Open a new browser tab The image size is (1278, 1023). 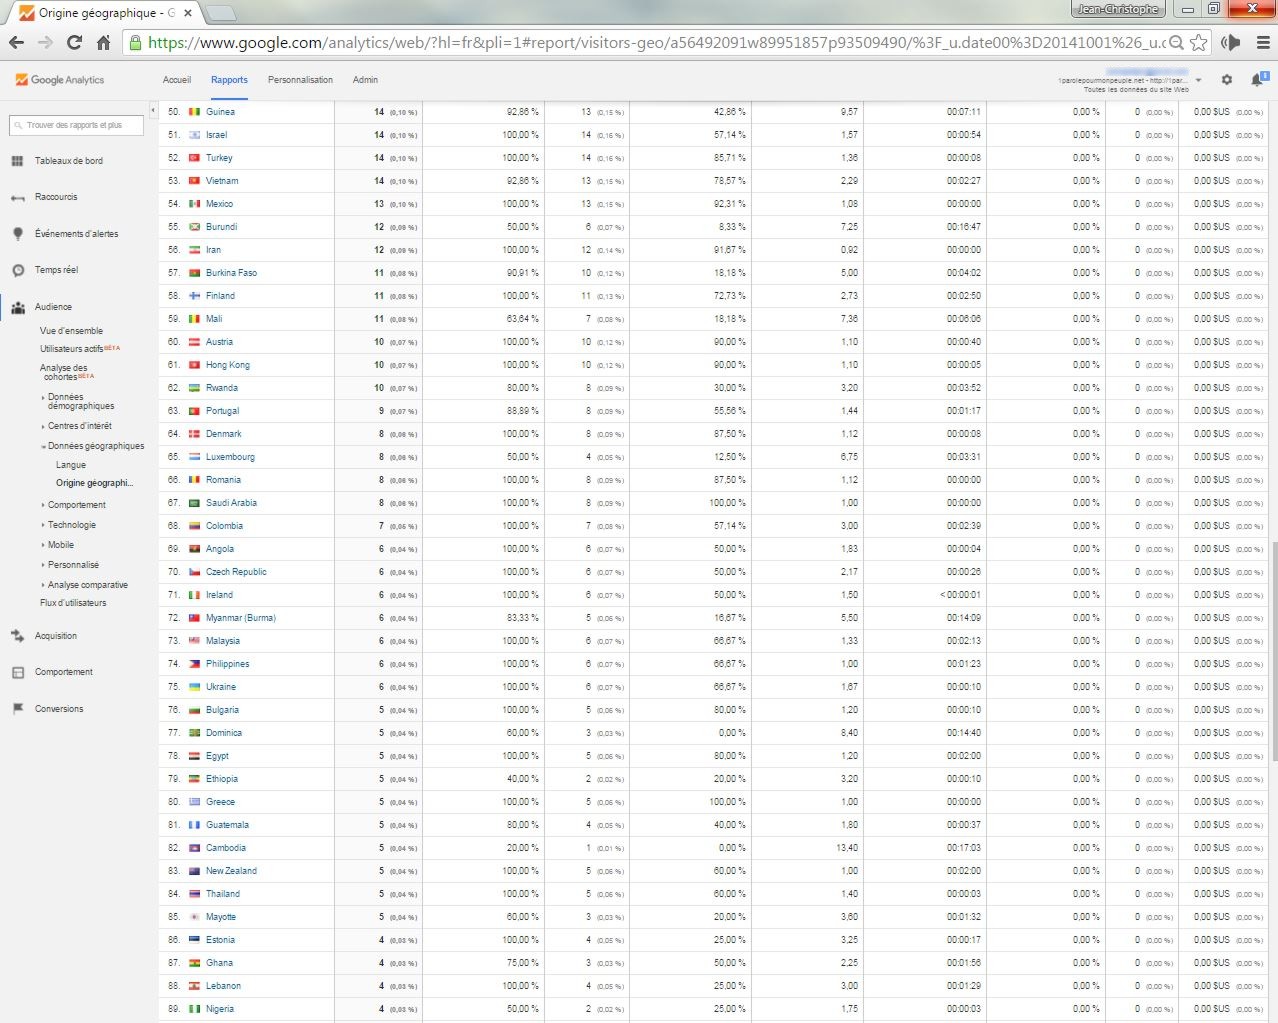coord(220,13)
